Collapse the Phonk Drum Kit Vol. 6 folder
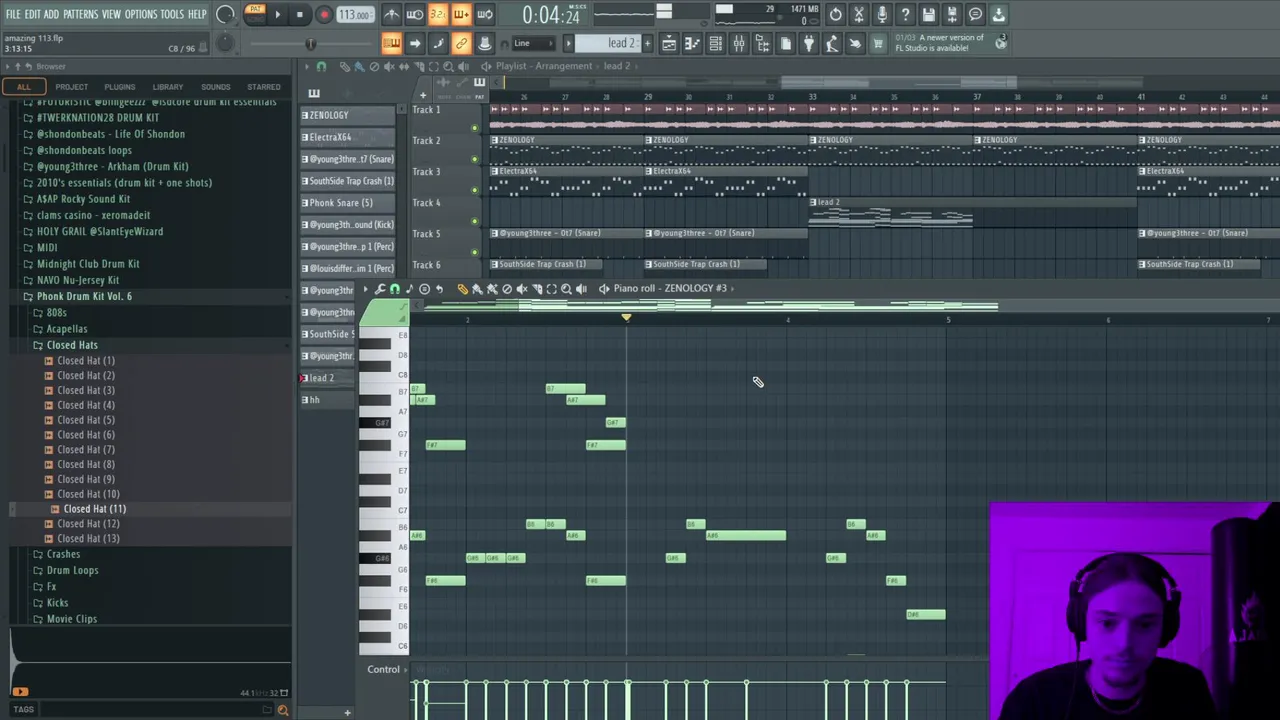This screenshot has width=1280, height=720. (x=84, y=296)
